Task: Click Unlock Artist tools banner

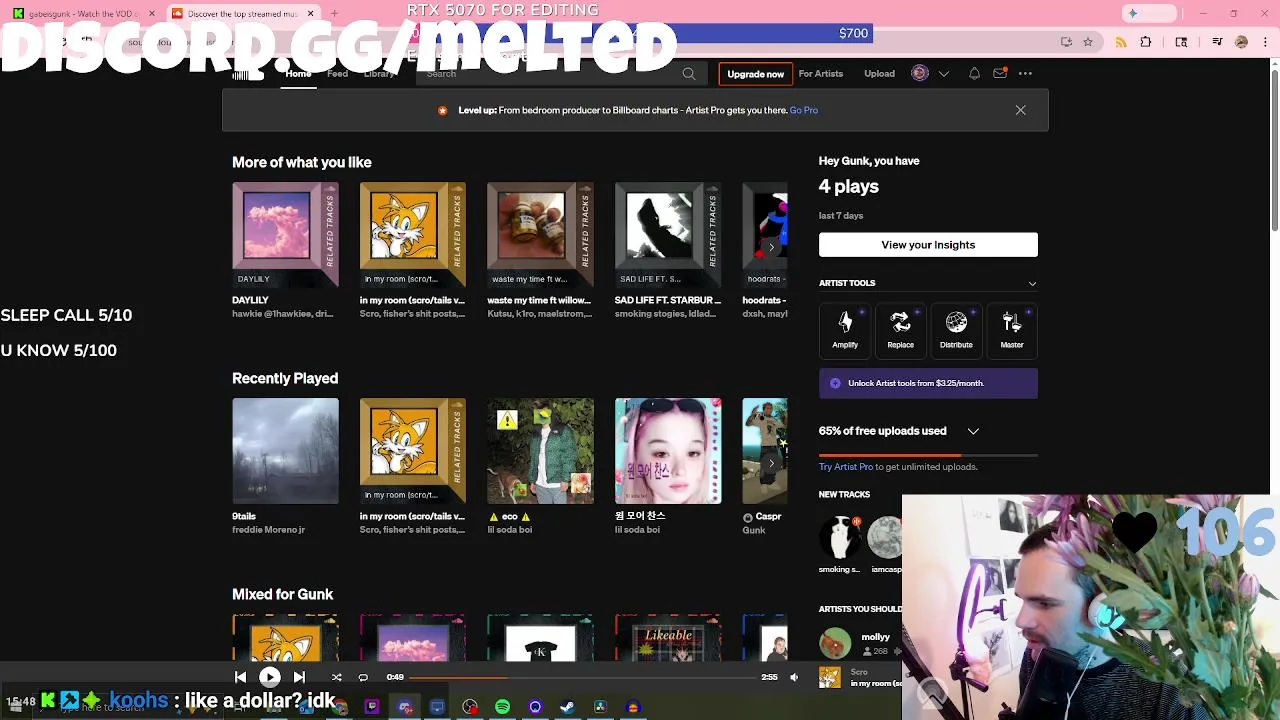Action: [x=928, y=383]
